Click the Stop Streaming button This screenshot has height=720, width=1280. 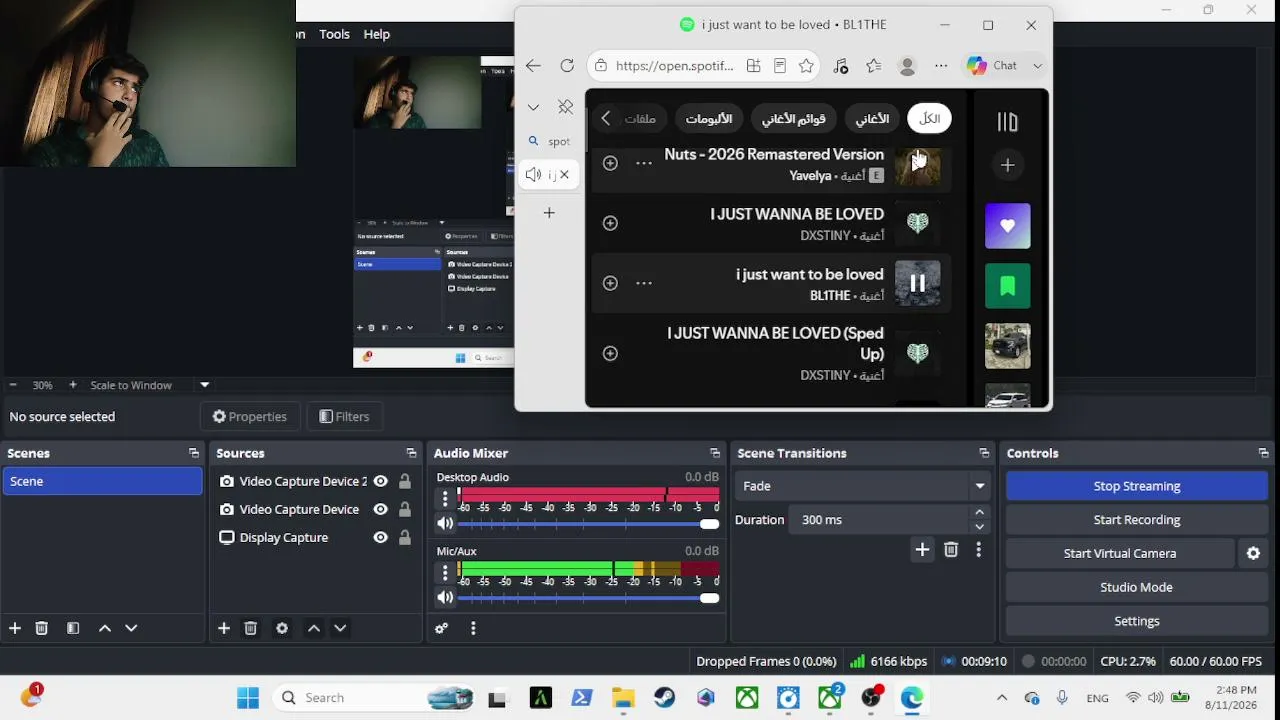(1137, 486)
